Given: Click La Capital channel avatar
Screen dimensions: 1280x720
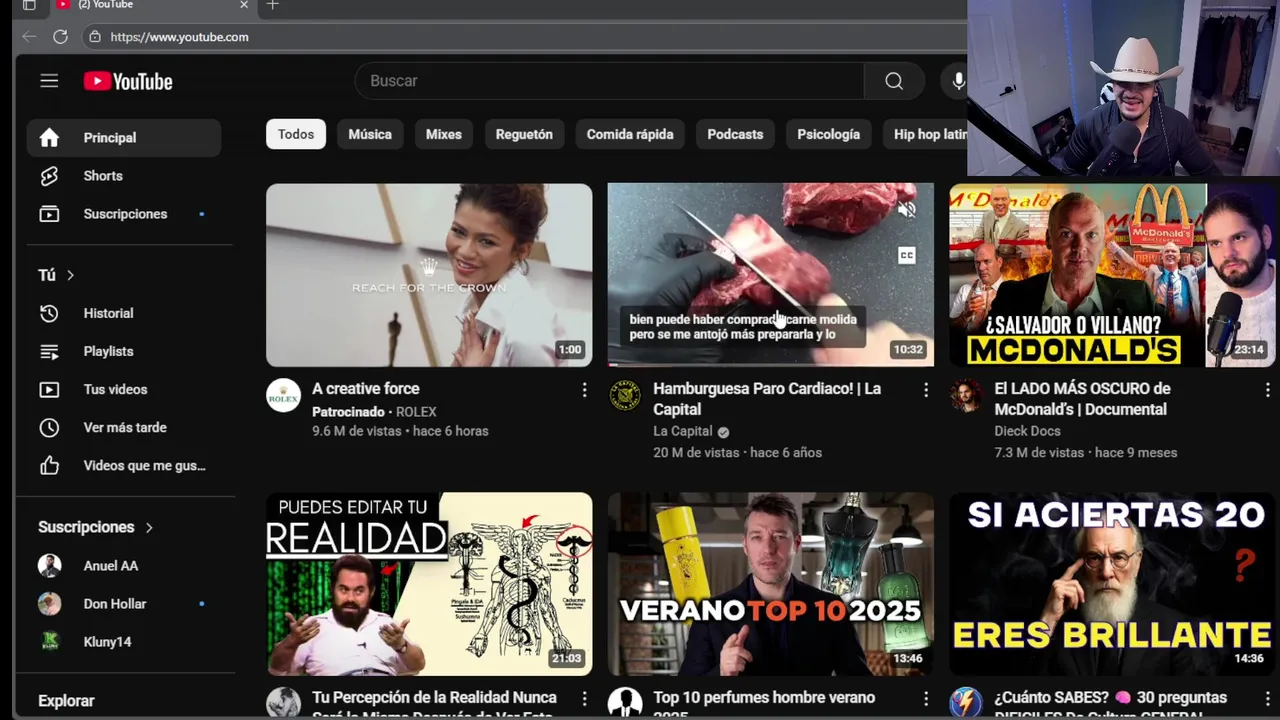Looking at the screenshot, I should (625, 396).
